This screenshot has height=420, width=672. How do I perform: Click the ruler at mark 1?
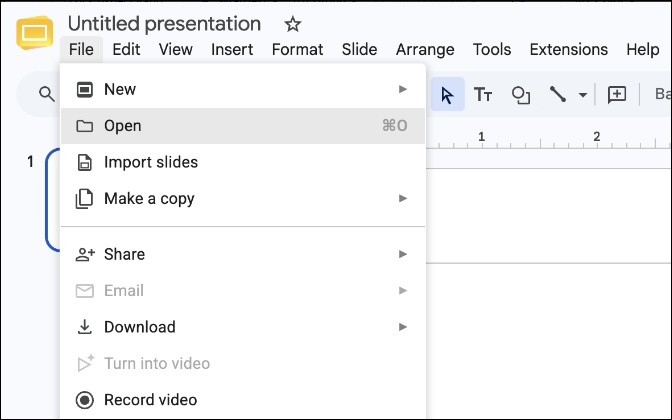point(481,138)
